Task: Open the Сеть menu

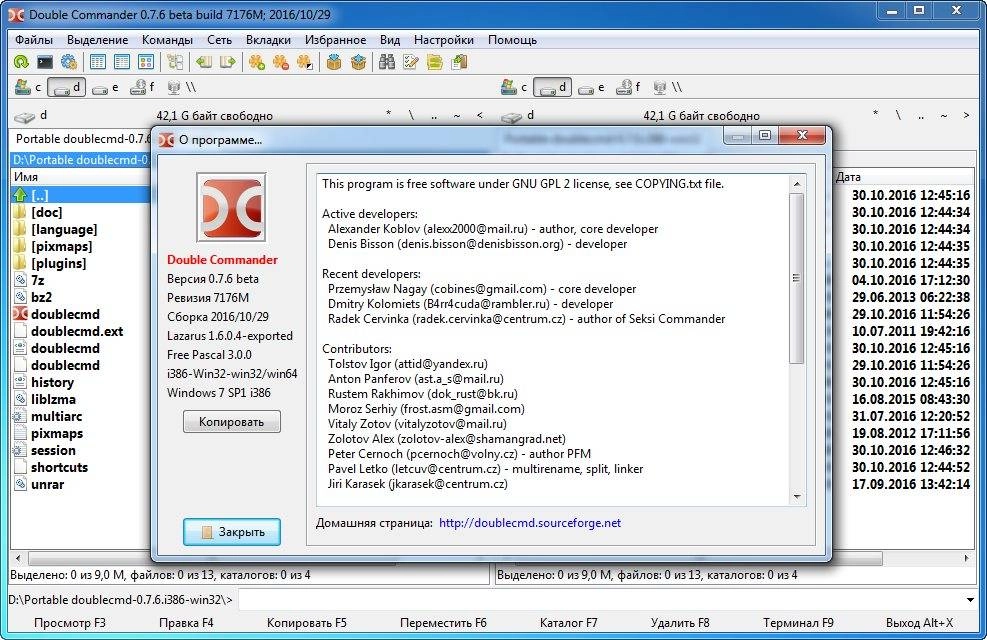Action: pos(220,40)
